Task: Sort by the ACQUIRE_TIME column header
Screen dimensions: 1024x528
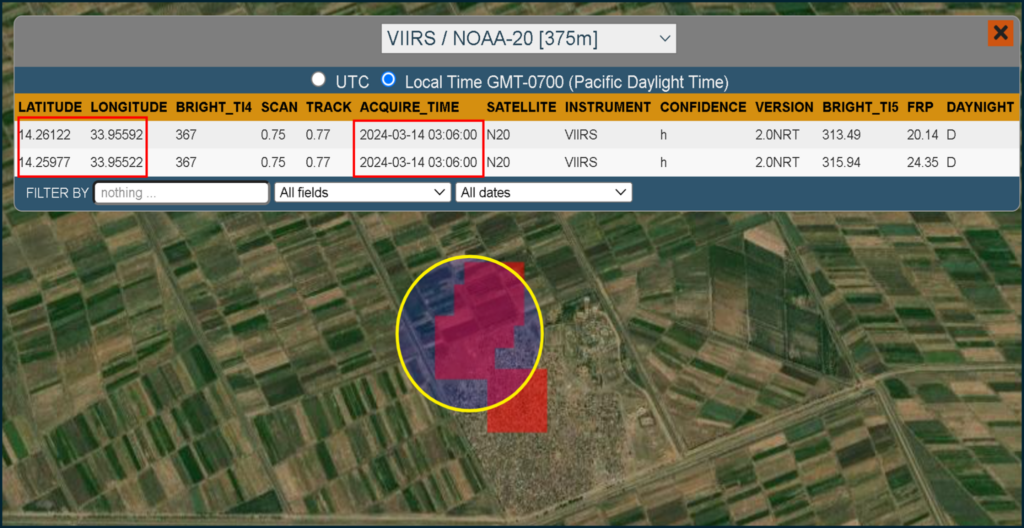Action: tap(409, 107)
